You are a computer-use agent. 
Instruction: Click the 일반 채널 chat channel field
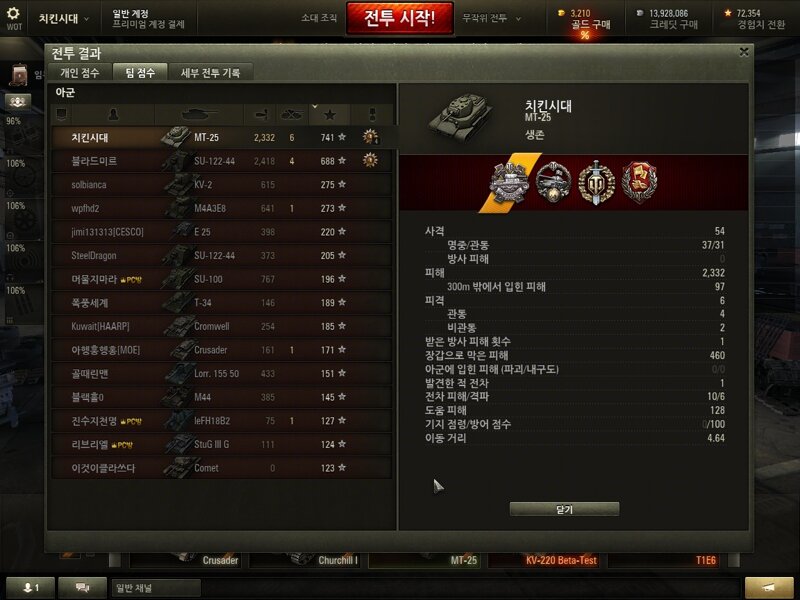pos(156,588)
